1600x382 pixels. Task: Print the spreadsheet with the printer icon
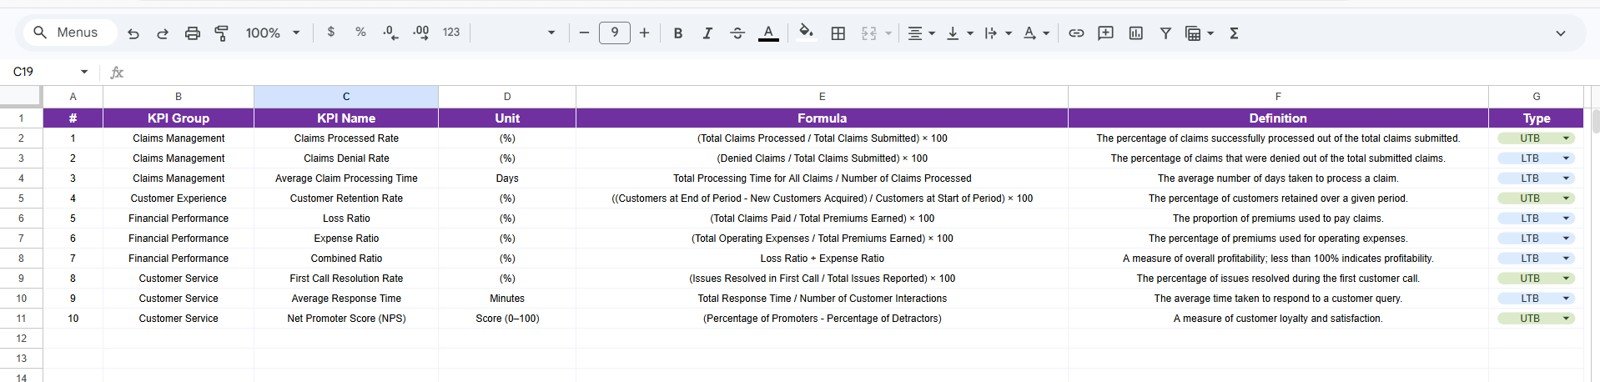click(x=192, y=33)
